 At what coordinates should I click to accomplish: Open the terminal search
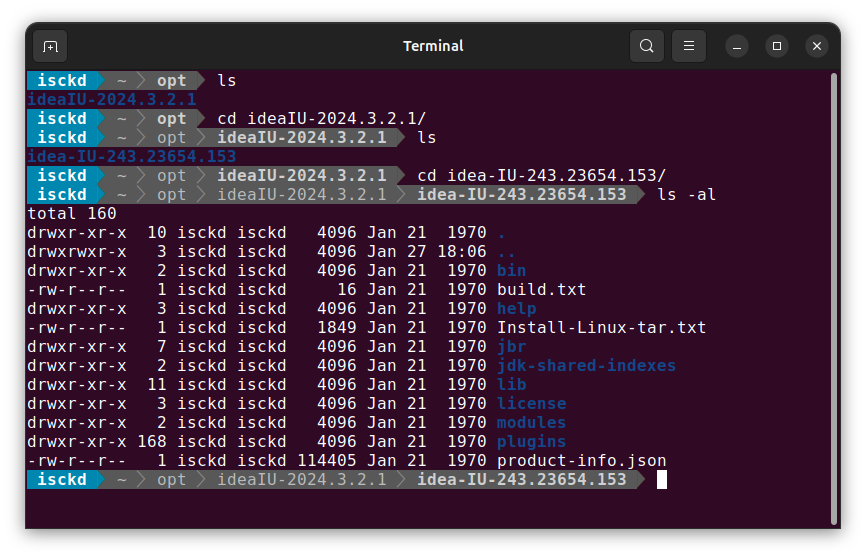click(x=647, y=46)
